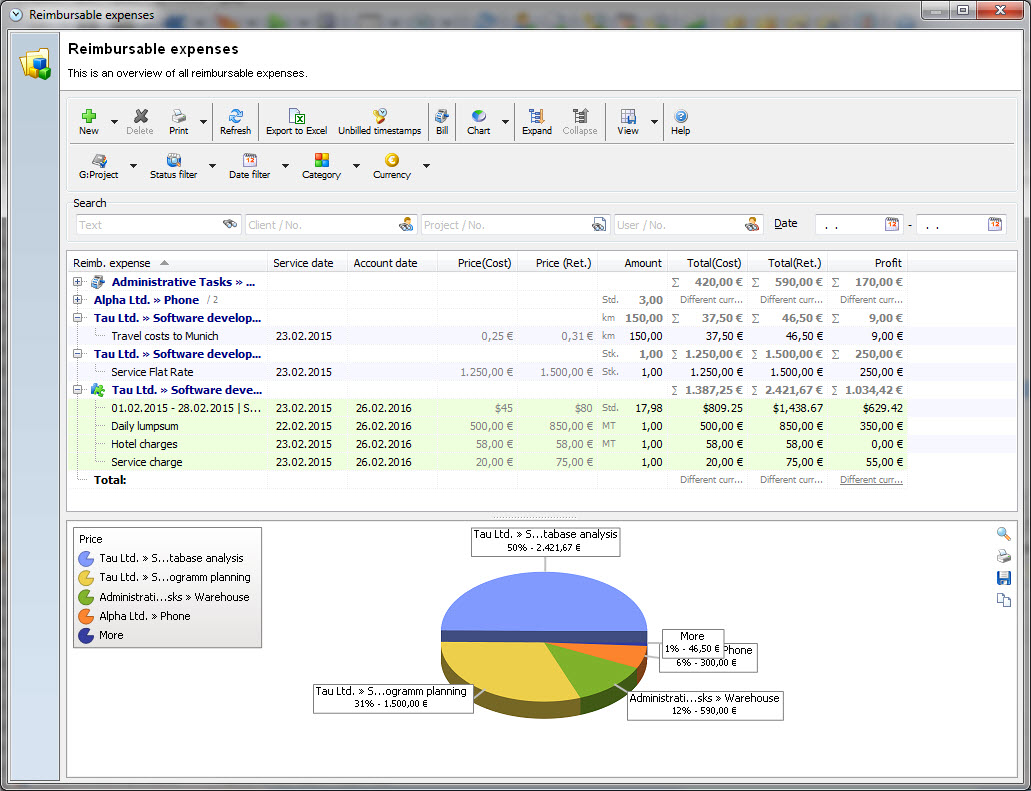Expand the Alpha Ltd. Phone row
The width and height of the screenshot is (1031, 791).
point(78,300)
